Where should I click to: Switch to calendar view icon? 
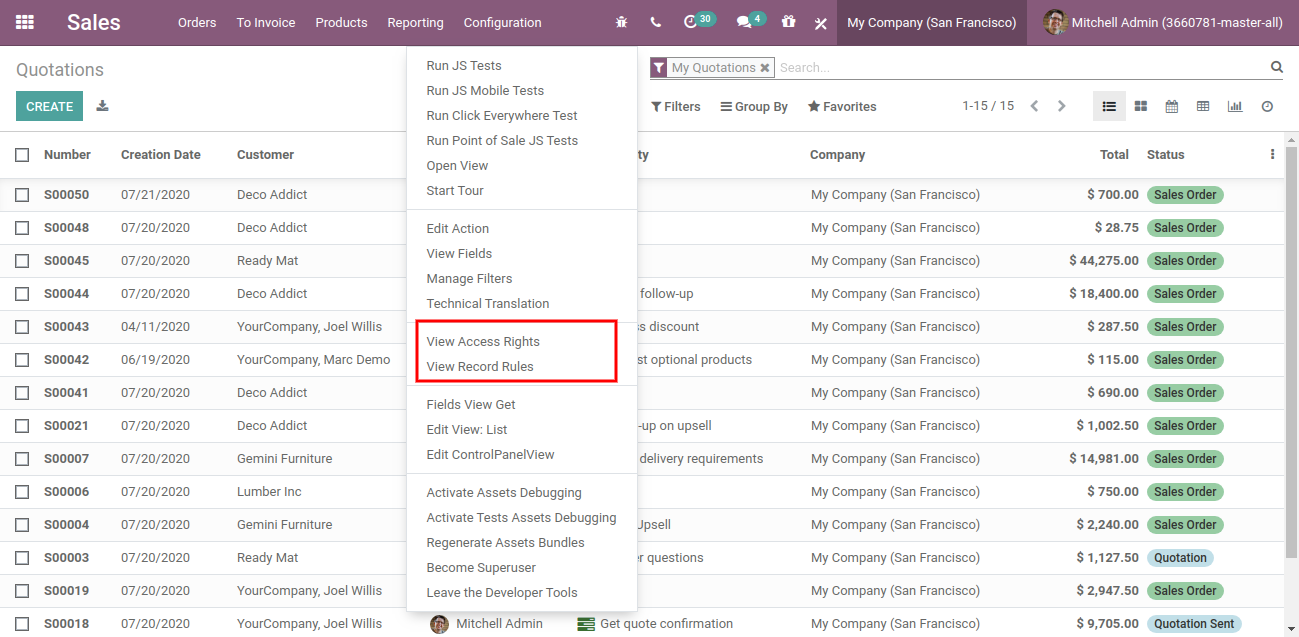(1172, 106)
